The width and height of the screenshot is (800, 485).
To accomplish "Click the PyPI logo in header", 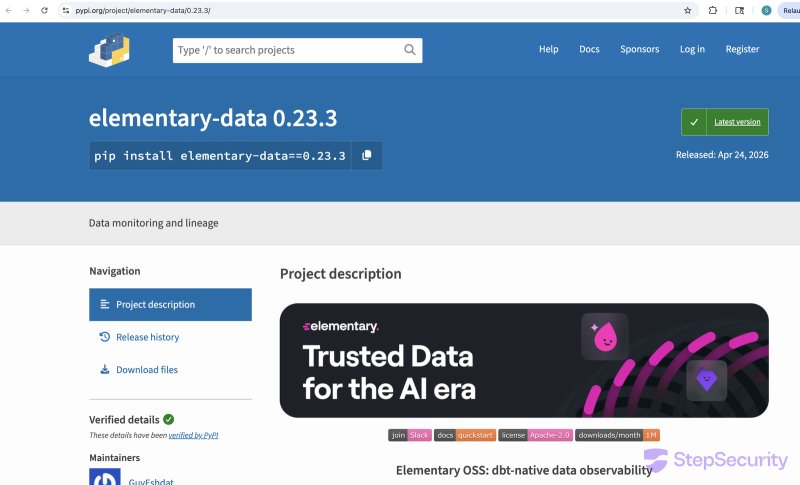I will coord(109,50).
